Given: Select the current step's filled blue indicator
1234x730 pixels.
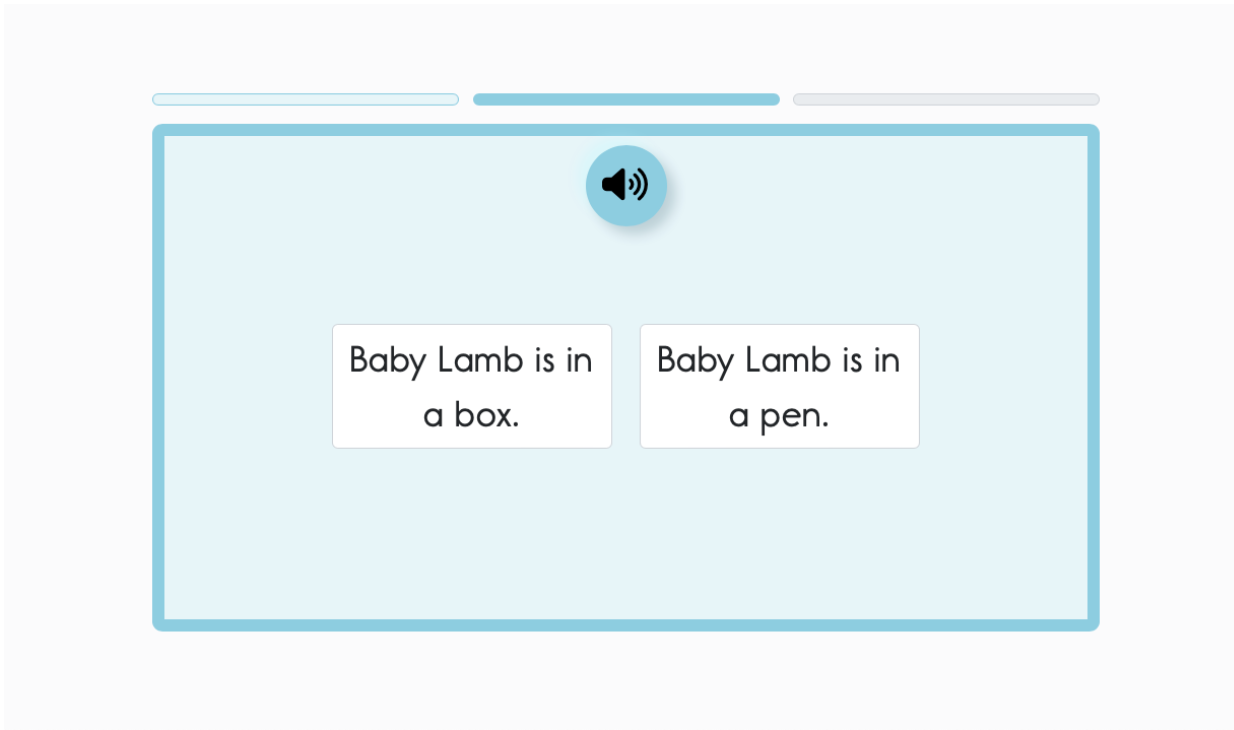Looking at the screenshot, I should (626, 99).
